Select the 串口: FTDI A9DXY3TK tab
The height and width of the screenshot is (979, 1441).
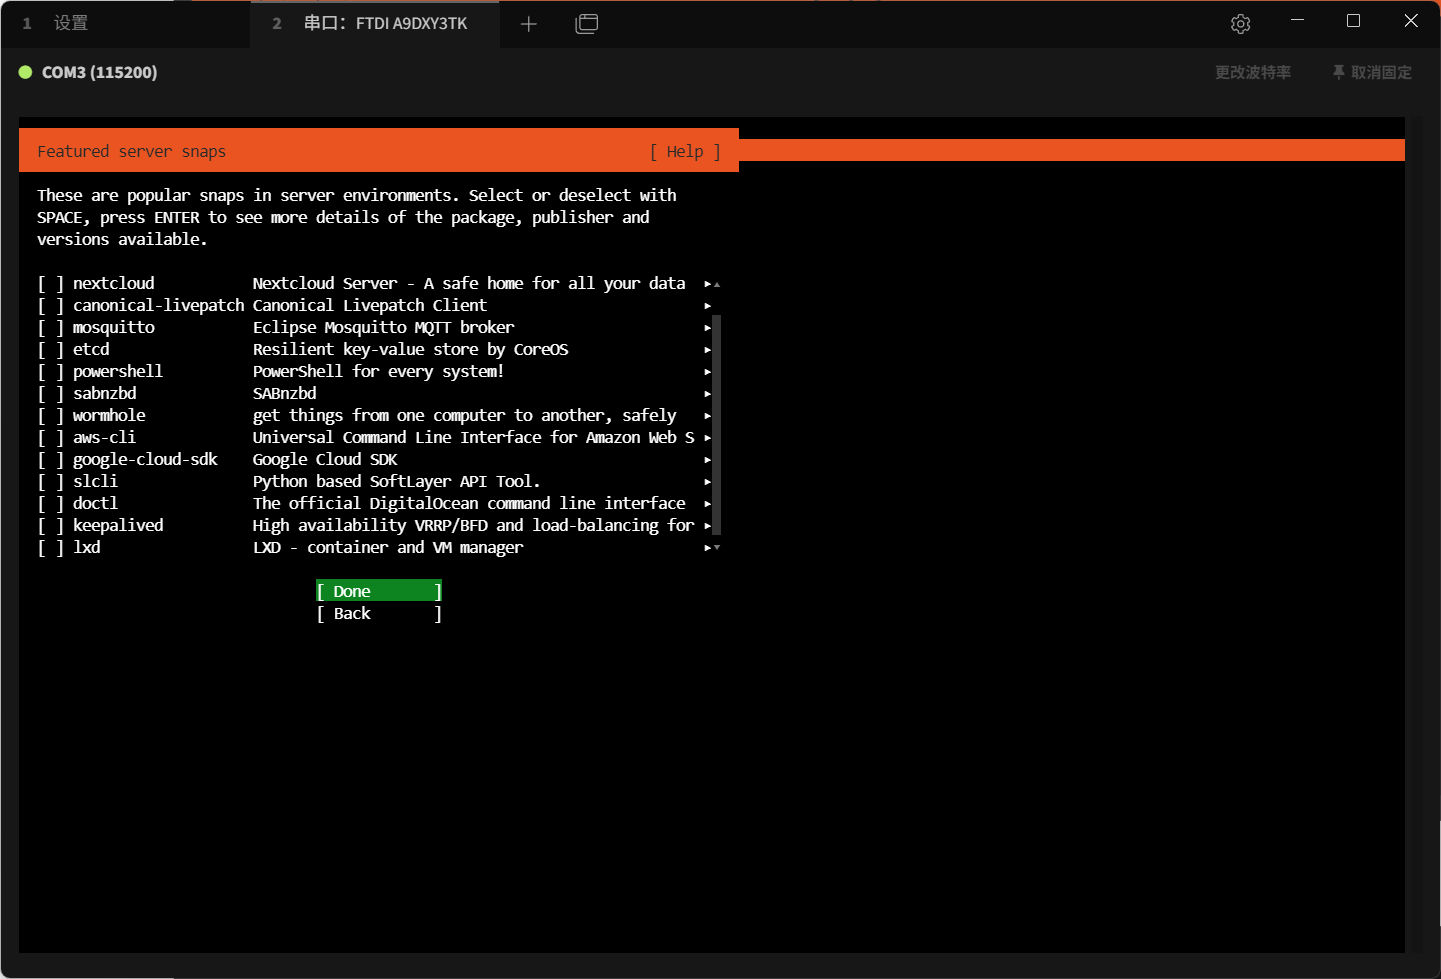[385, 24]
